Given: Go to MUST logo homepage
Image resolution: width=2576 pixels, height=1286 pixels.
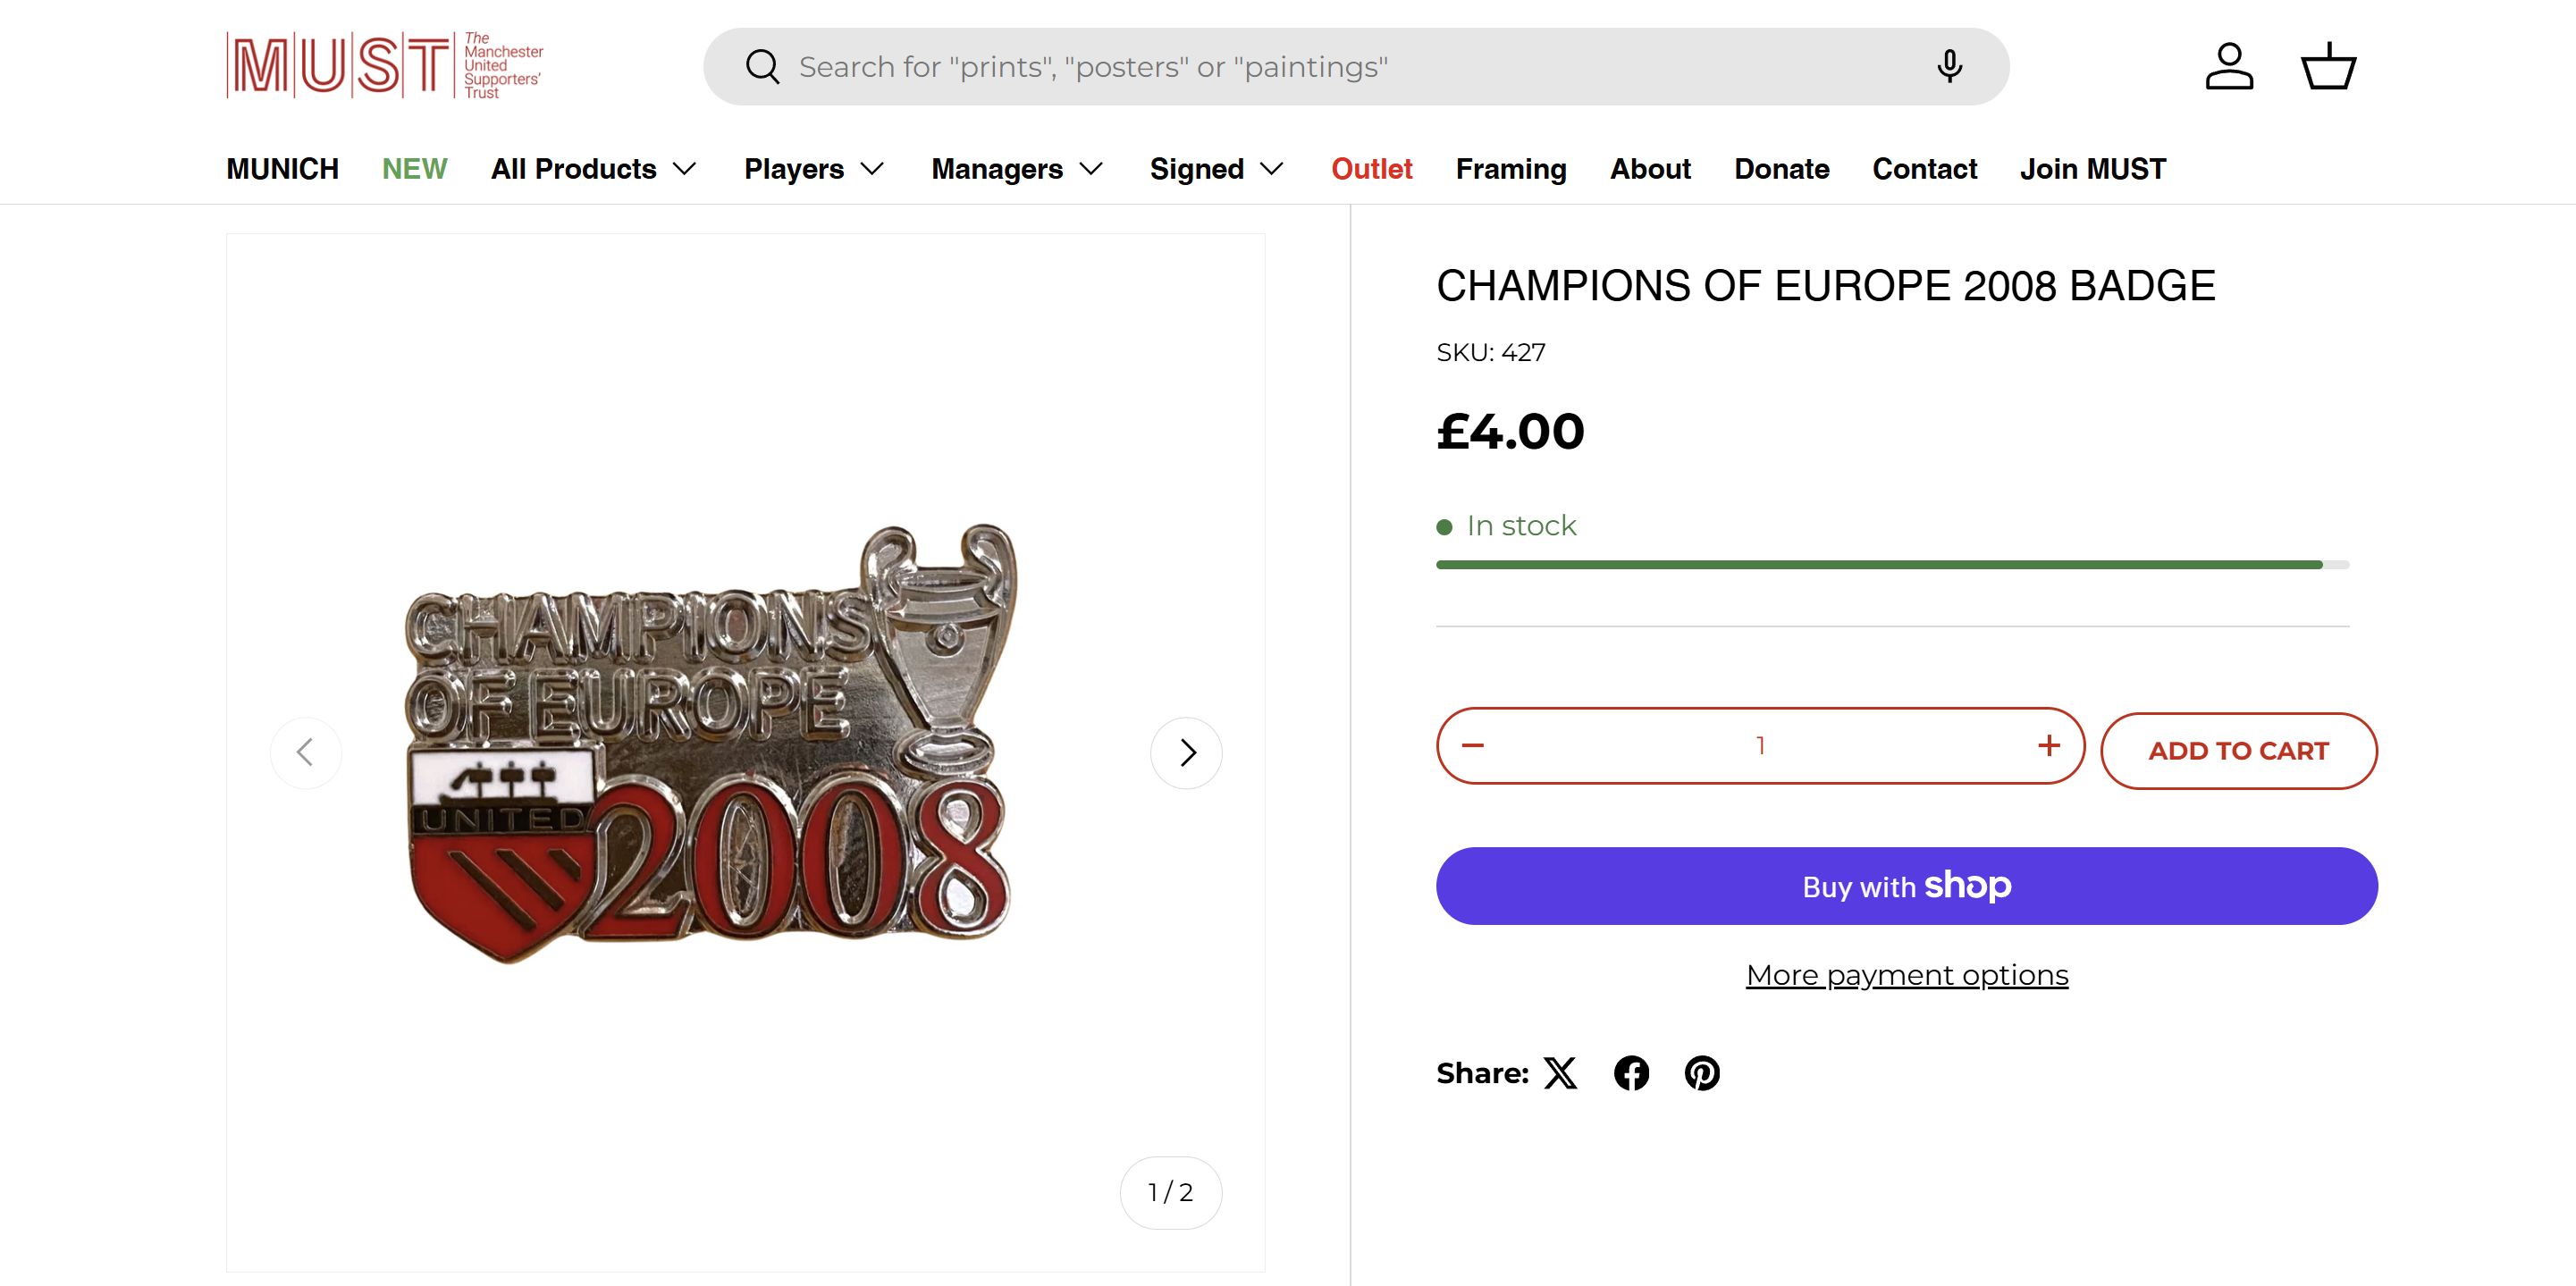Looking at the screenshot, I should [385, 65].
